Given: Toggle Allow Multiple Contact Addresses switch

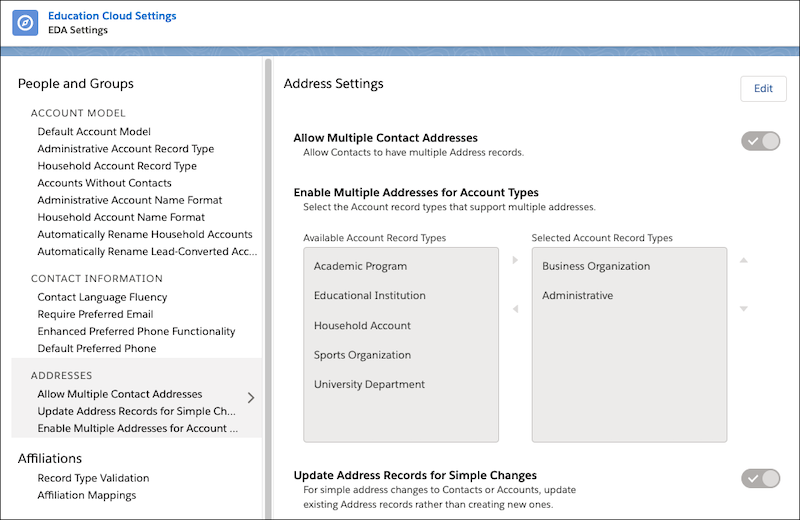Looking at the screenshot, I should (761, 141).
